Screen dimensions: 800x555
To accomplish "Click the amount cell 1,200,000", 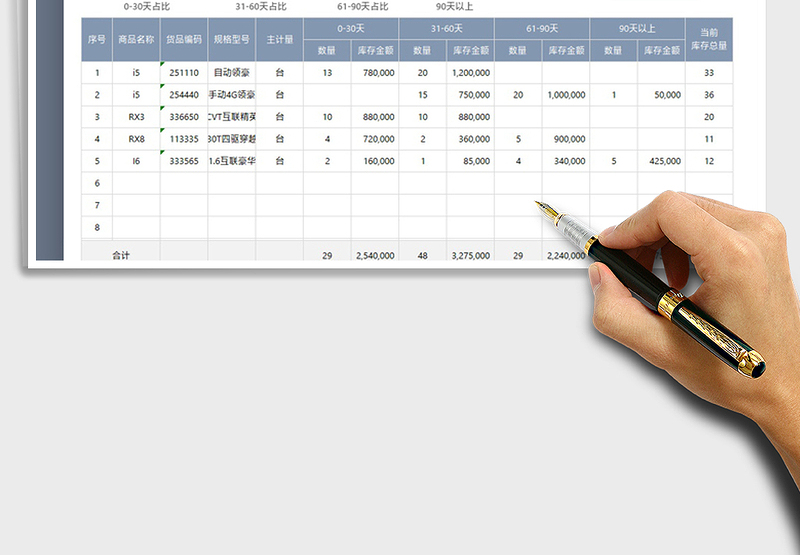I will [x=470, y=73].
